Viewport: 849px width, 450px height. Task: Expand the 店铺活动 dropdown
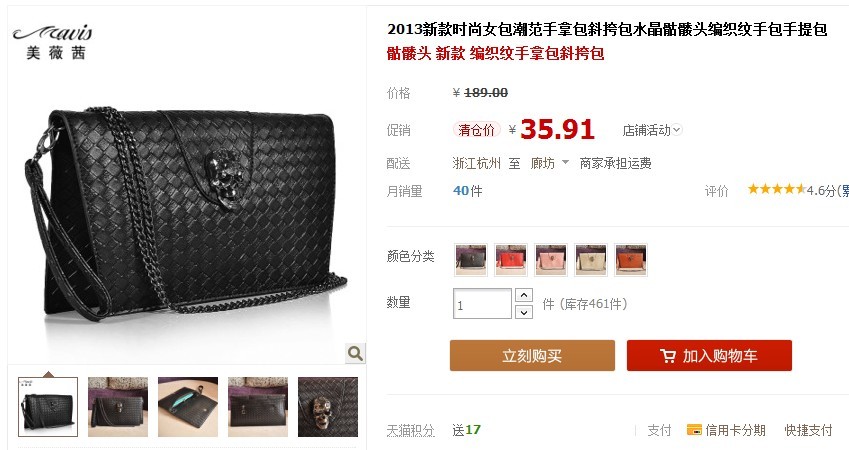pos(652,130)
